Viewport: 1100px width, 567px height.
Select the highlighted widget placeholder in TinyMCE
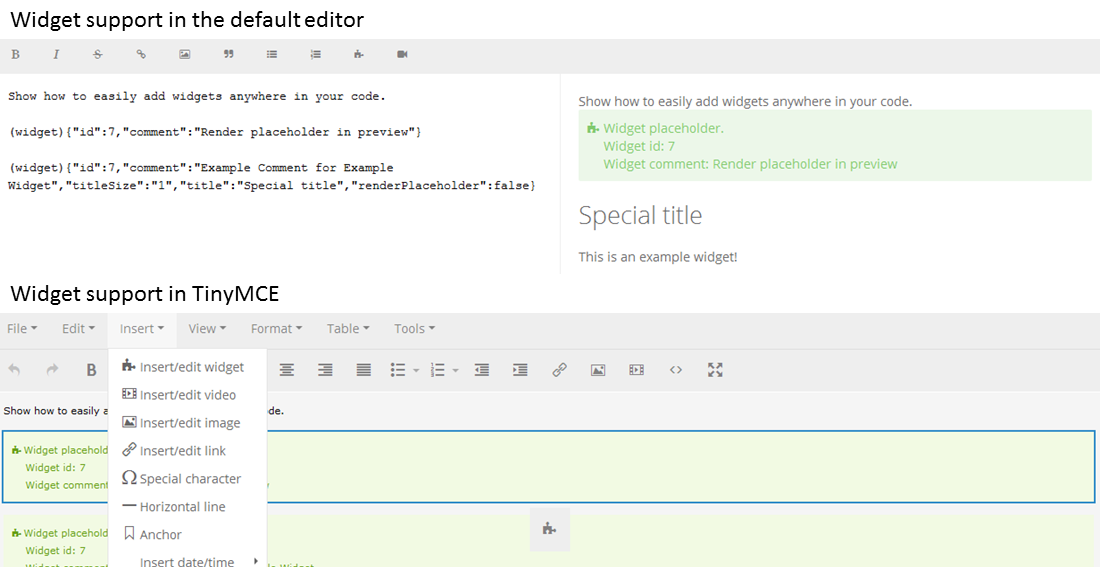click(x=548, y=467)
